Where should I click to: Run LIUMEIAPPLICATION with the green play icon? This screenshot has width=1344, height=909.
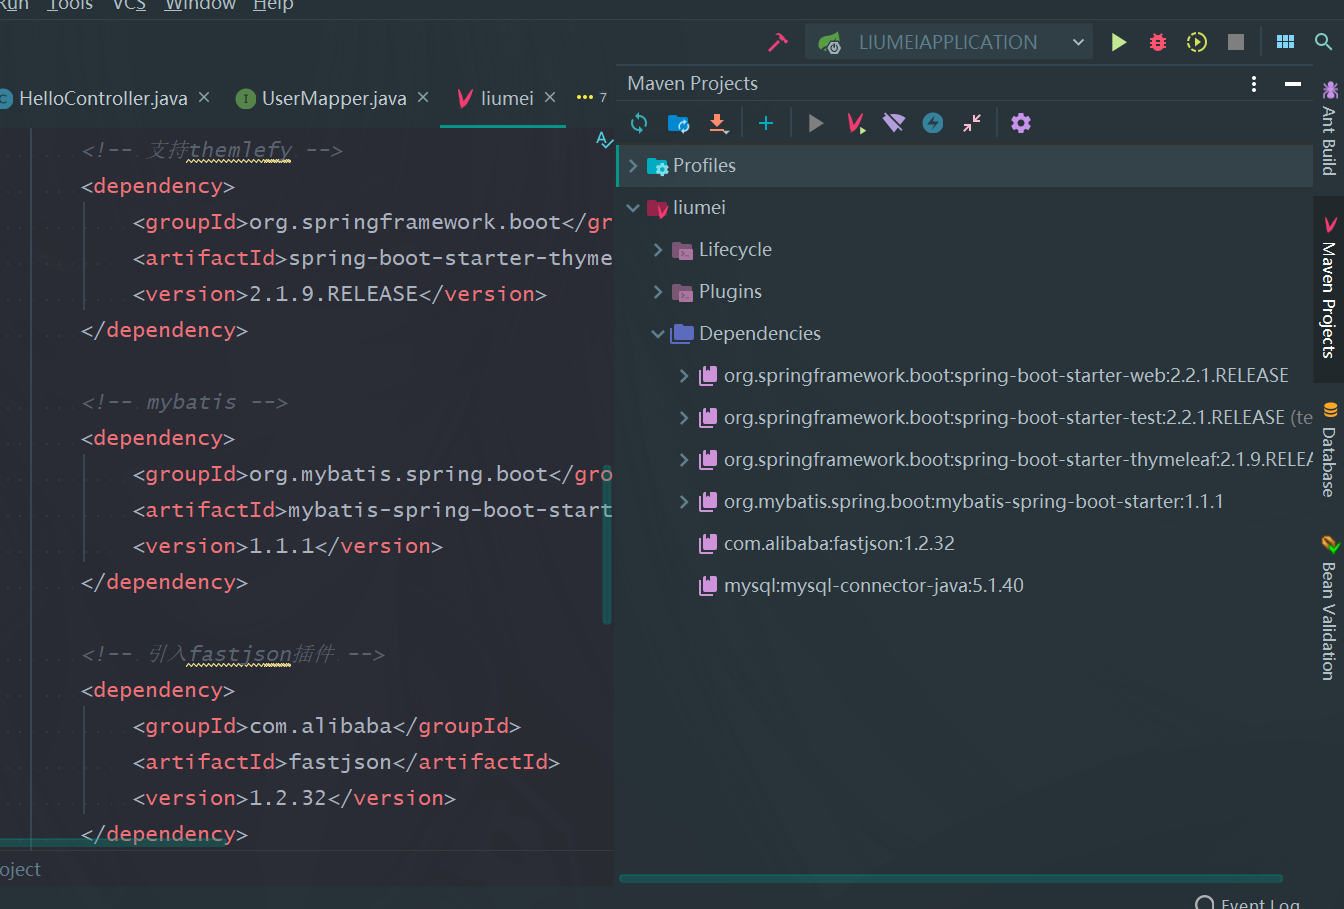pyautogui.click(x=1119, y=41)
